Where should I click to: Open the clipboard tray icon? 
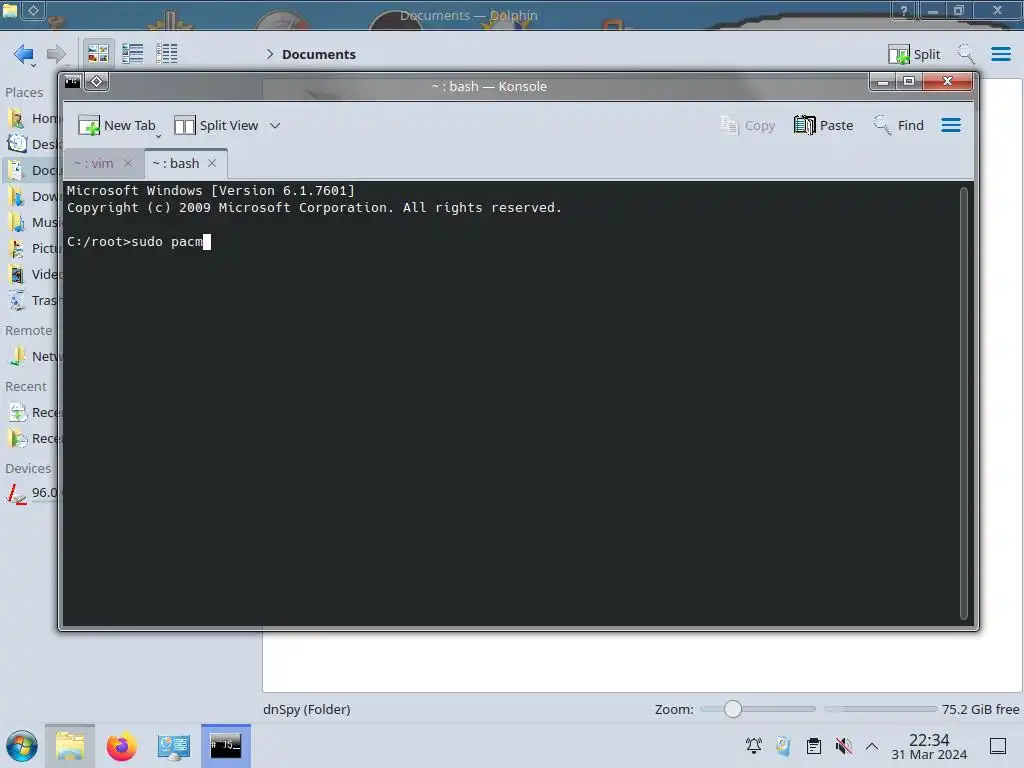pyautogui.click(x=814, y=746)
